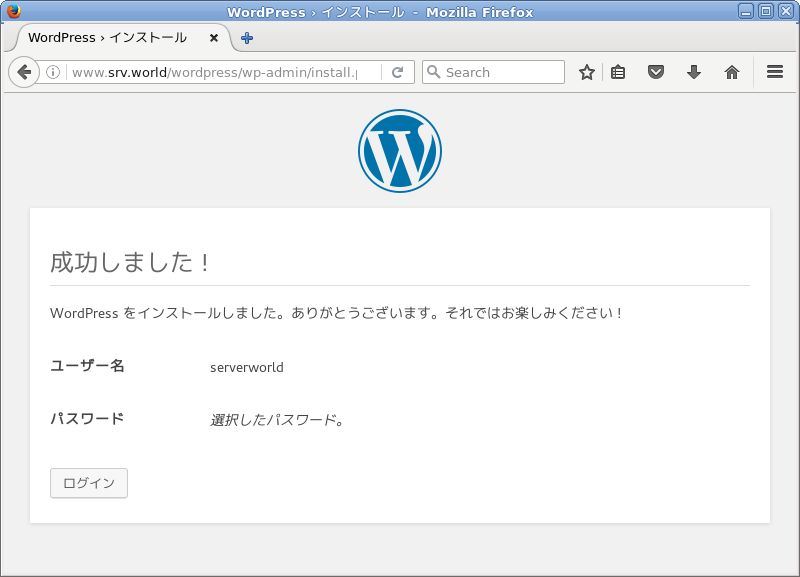
Task: Maximize the Firefox window
Action: point(766,11)
